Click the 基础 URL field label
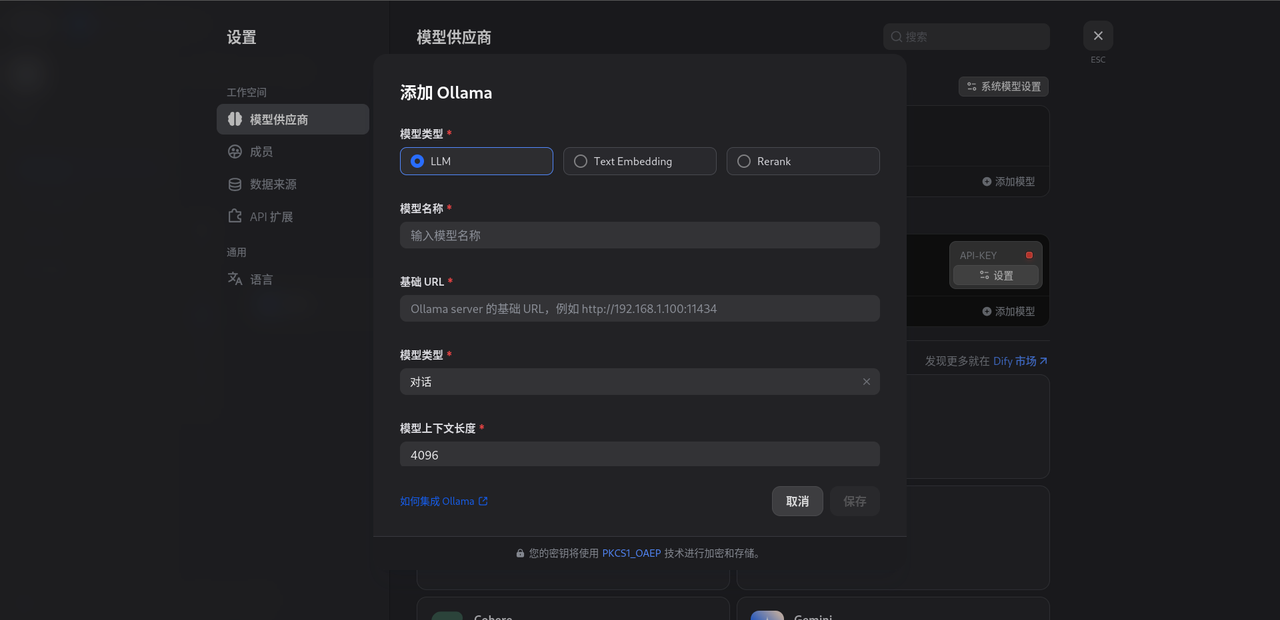This screenshot has height=620, width=1280. point(422,282)
